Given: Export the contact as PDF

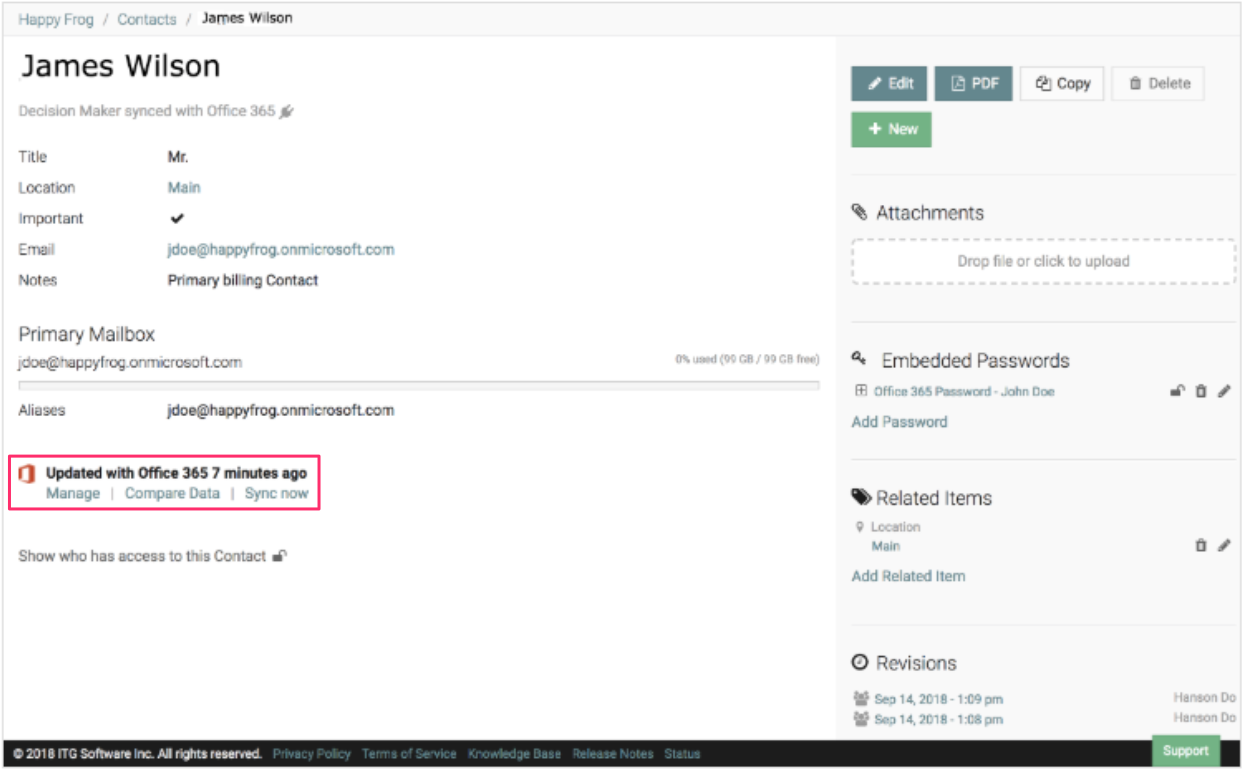Looking at the screenshot, I should click(974, 84).
